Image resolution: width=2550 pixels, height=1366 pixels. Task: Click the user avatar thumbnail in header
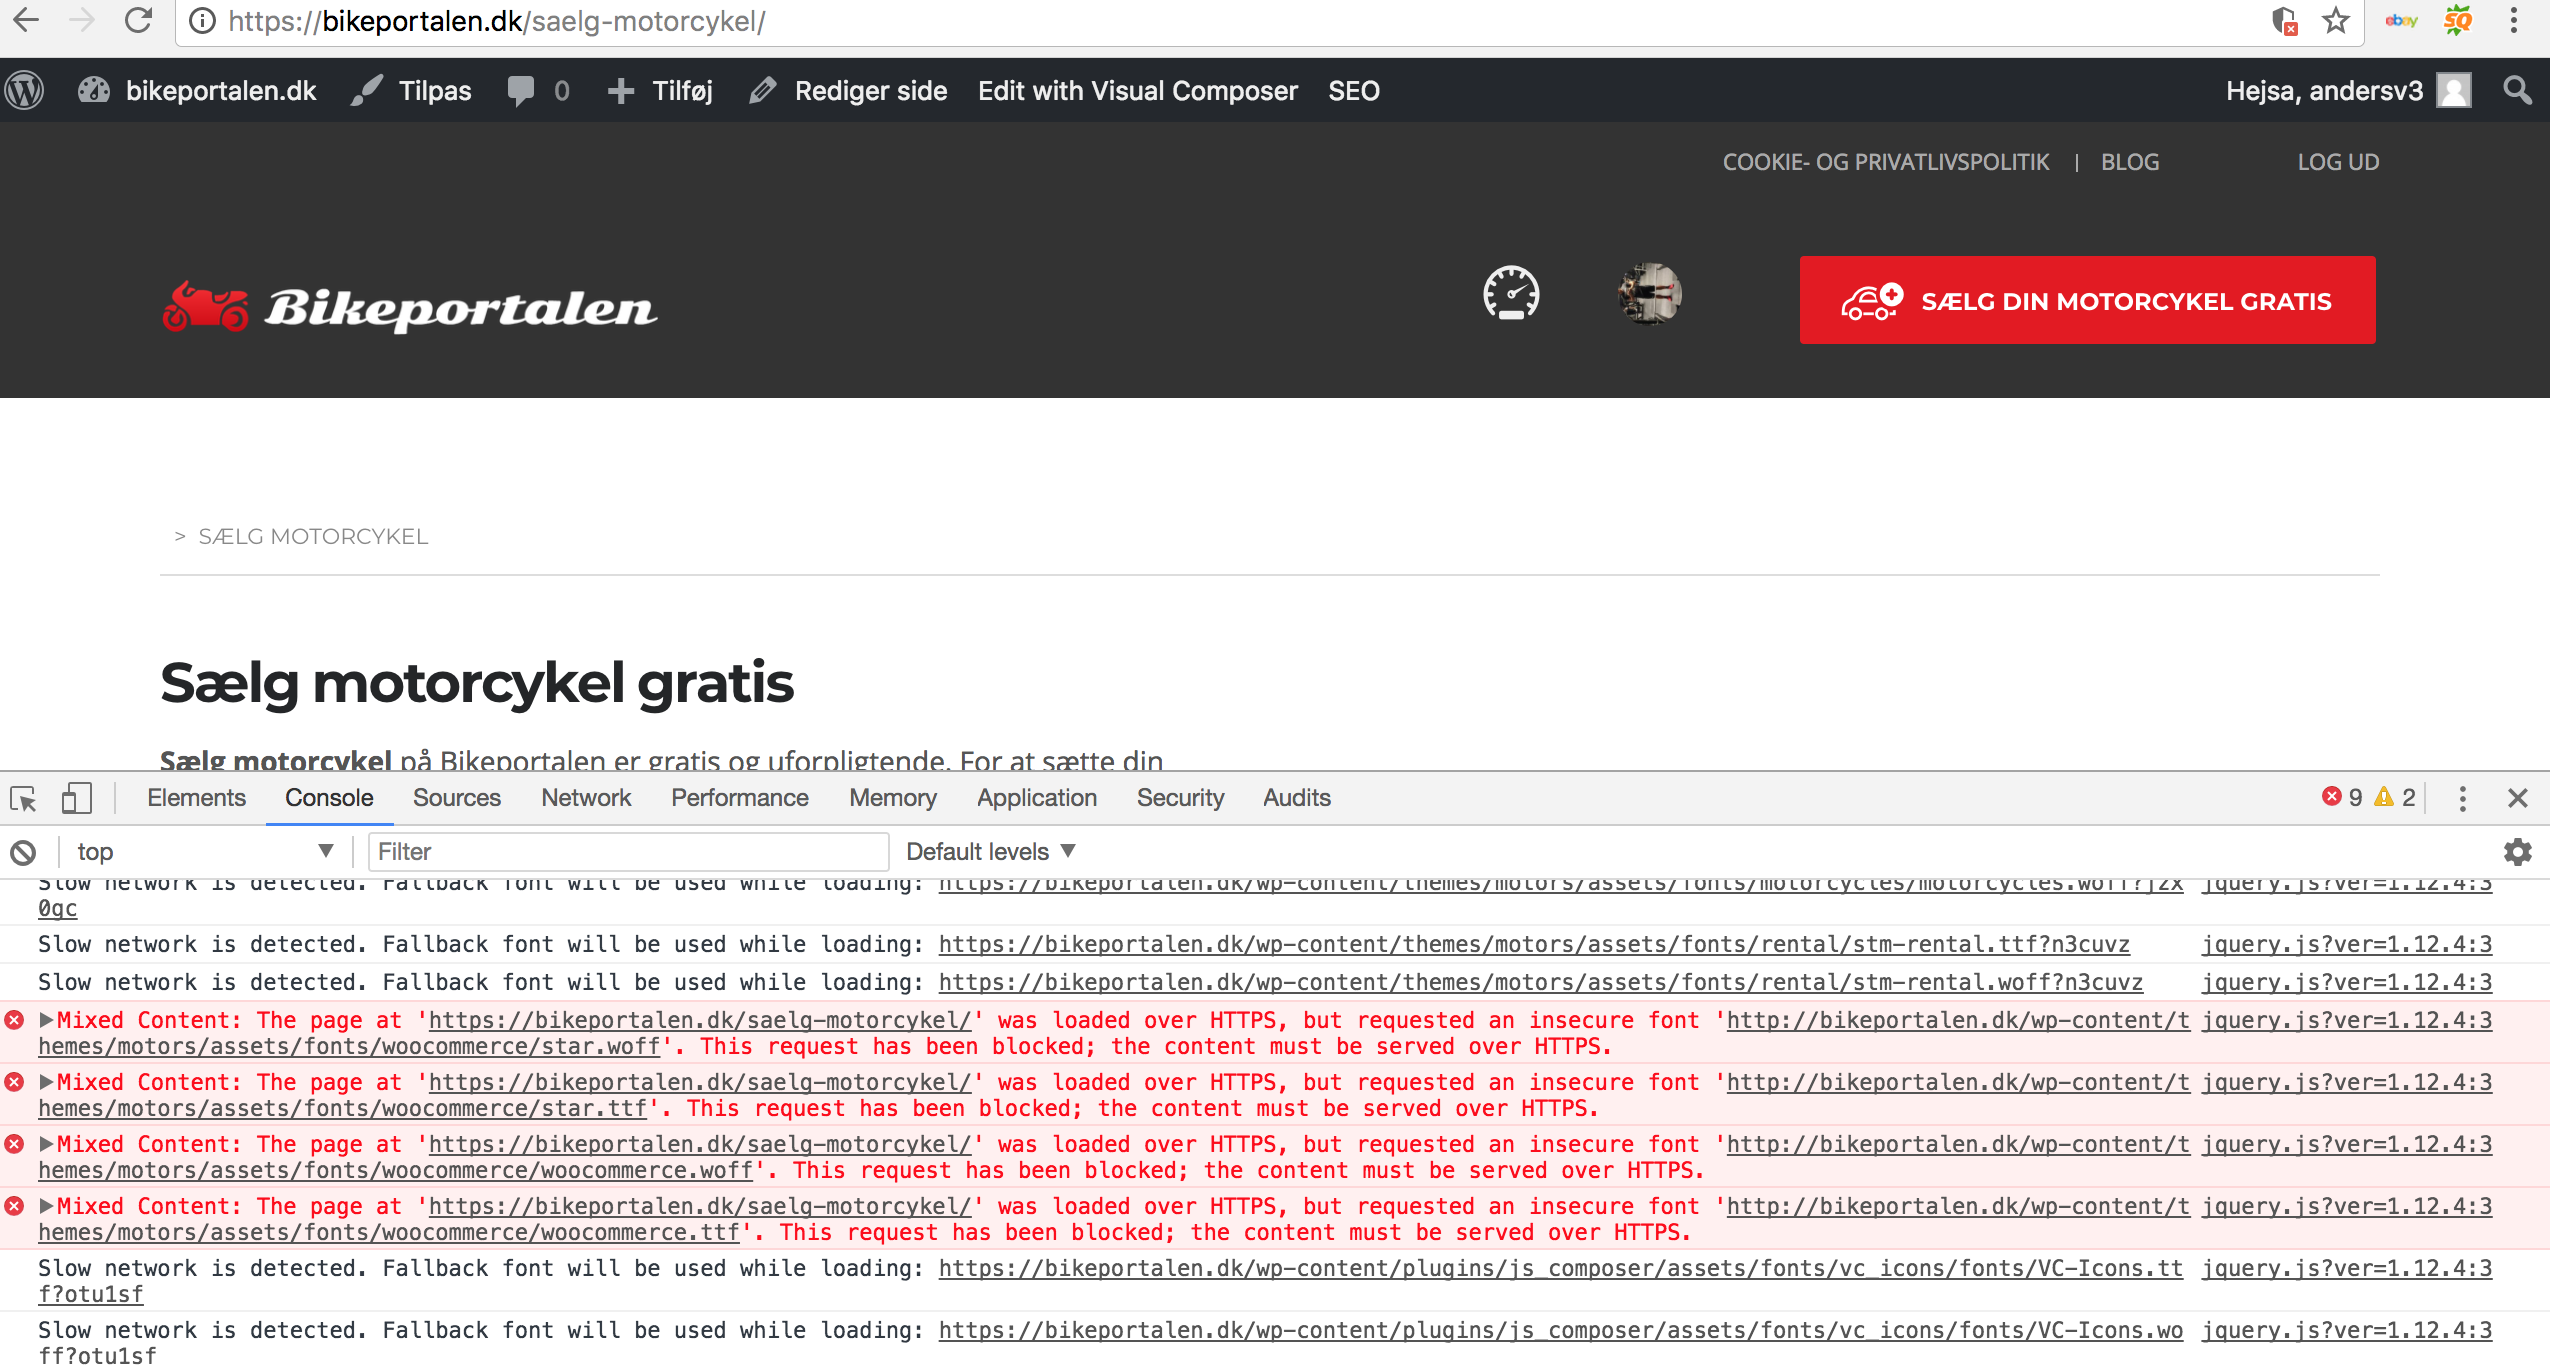(1649, 294)
